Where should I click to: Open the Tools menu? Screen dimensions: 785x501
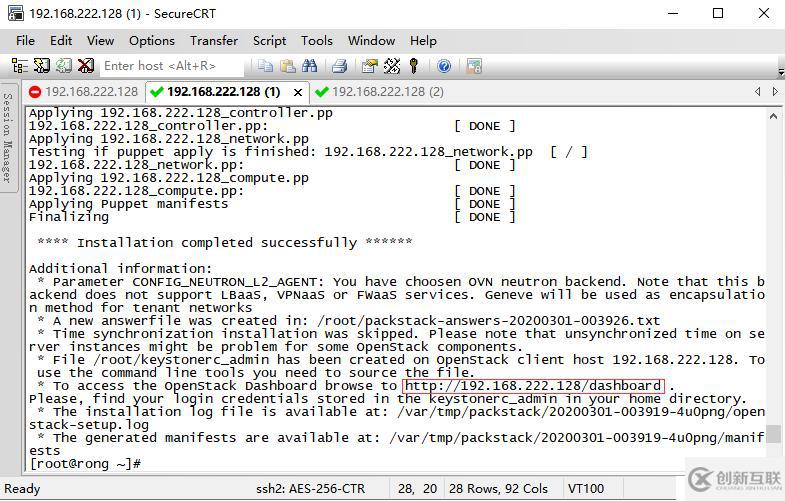tap(316, 41)
